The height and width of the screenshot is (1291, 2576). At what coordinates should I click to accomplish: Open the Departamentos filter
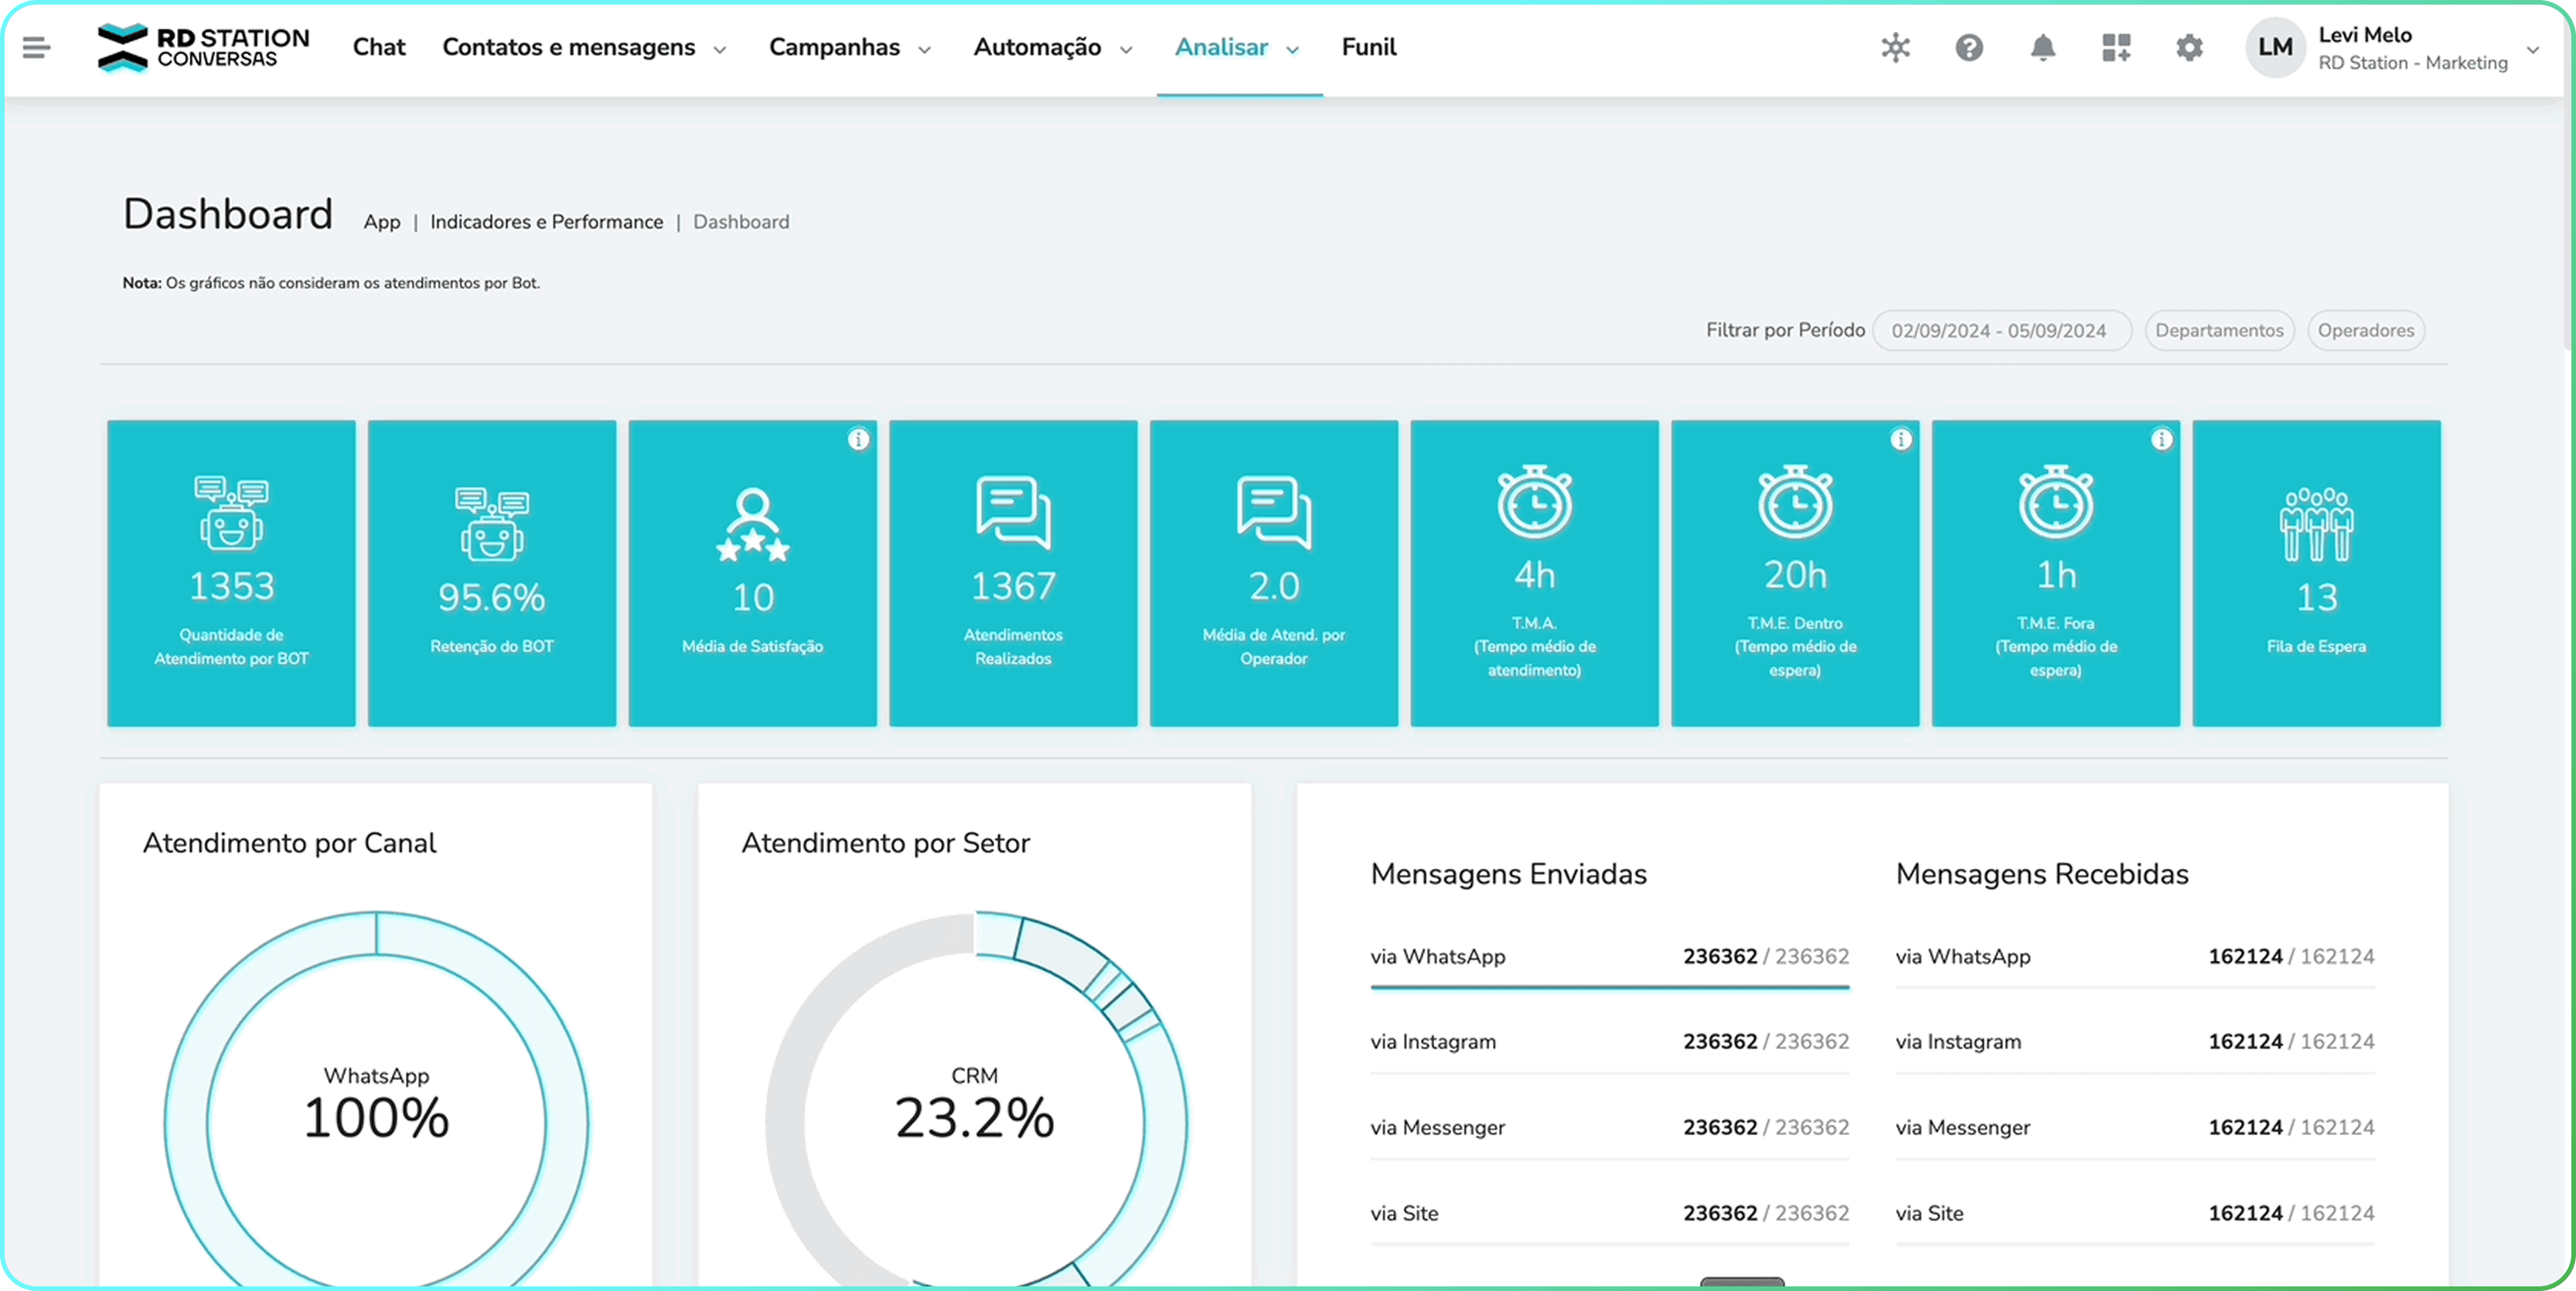tap(2219, 330)
